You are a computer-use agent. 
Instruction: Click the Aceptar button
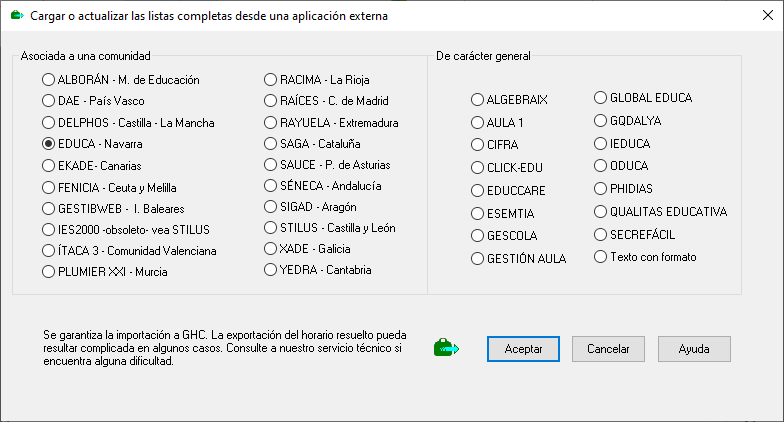(x=523, y=349)
